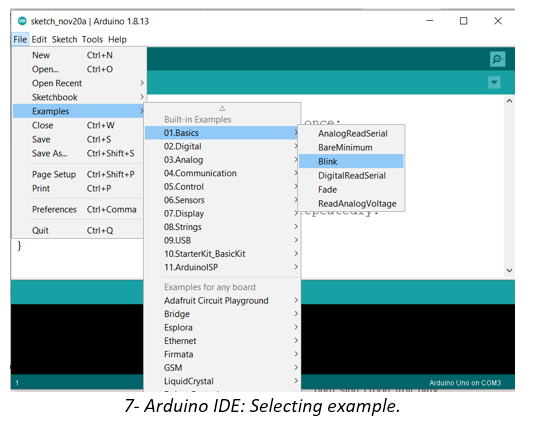Click editor scrollbar up arrow
553x442 pixels.
(x=509, y=101)
